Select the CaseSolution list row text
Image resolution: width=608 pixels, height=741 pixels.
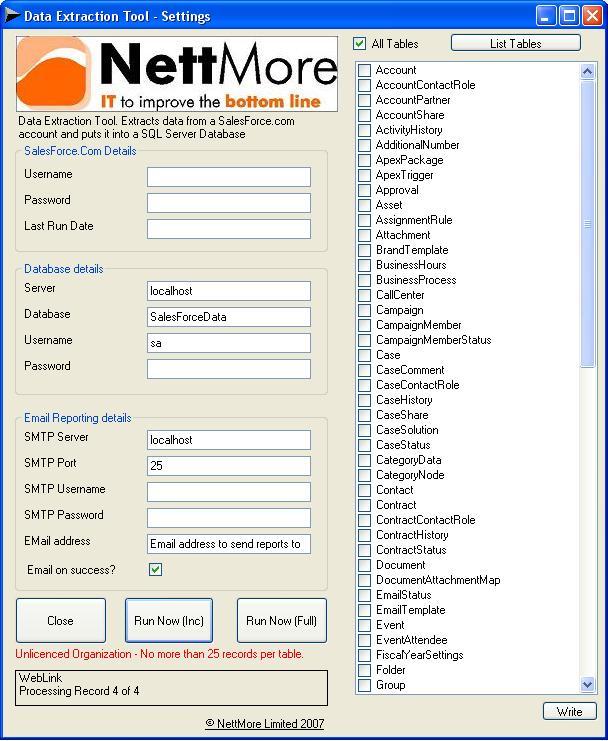click(x=407, y=430)
